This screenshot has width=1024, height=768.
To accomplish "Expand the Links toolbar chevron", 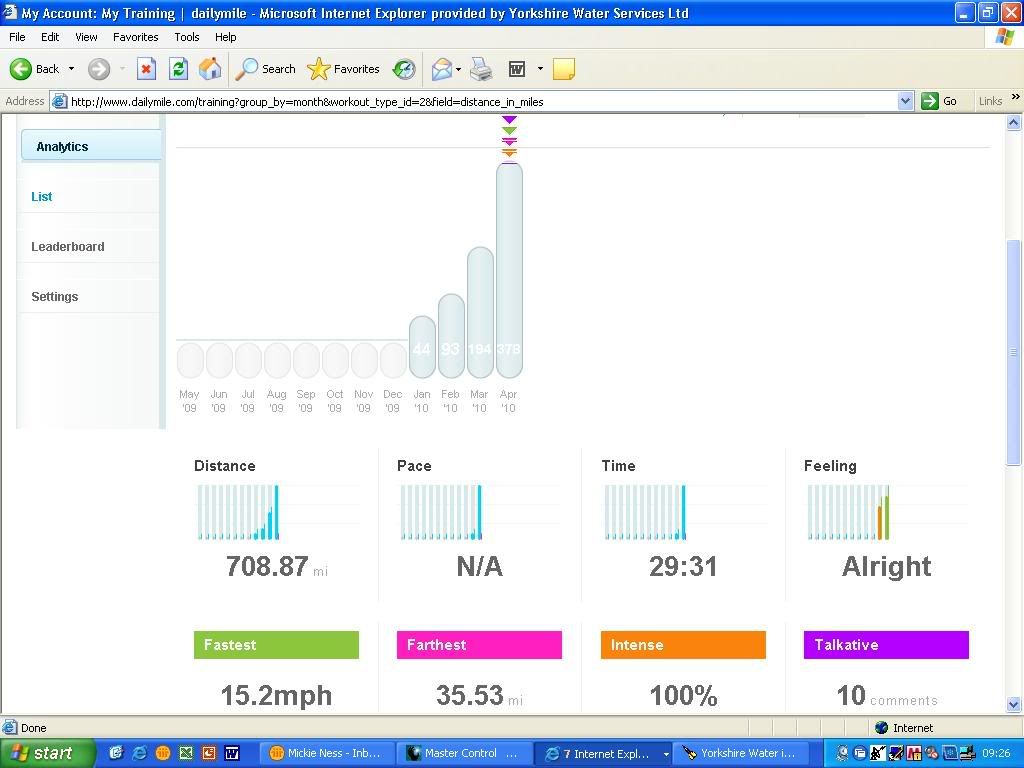I will (1016, 97).
